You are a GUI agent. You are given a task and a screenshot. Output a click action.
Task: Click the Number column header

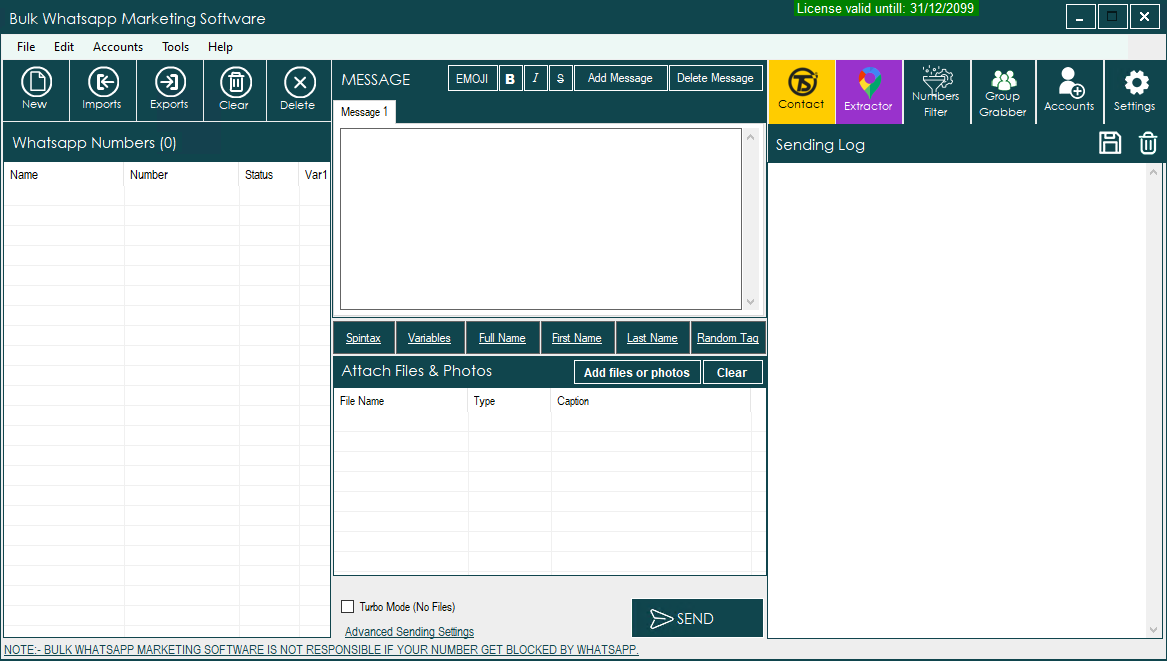click(x=182, y=175)
